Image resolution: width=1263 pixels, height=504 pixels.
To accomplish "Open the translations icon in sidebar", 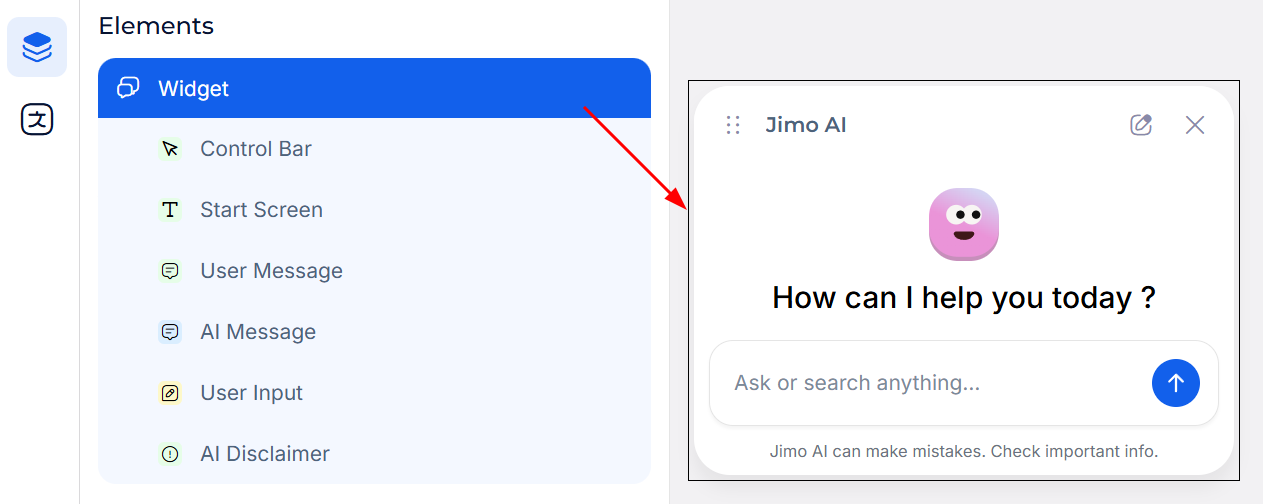I will 37,120.
